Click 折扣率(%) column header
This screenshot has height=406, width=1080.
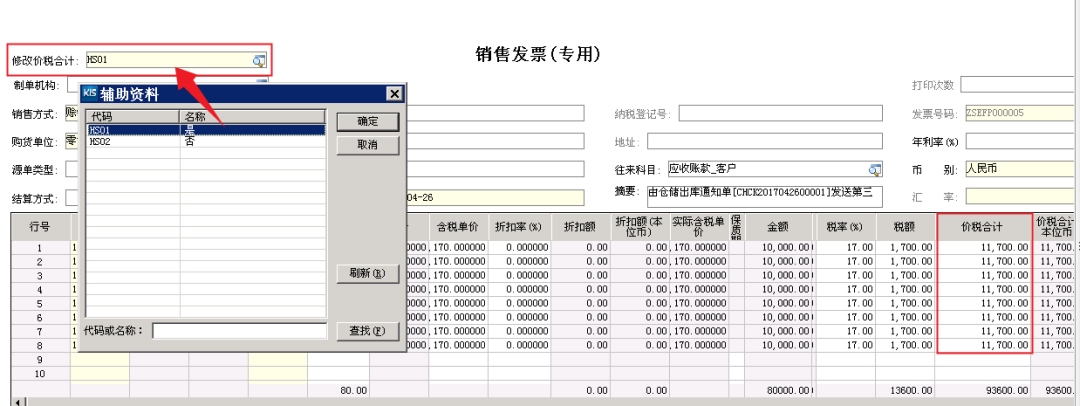519,227
